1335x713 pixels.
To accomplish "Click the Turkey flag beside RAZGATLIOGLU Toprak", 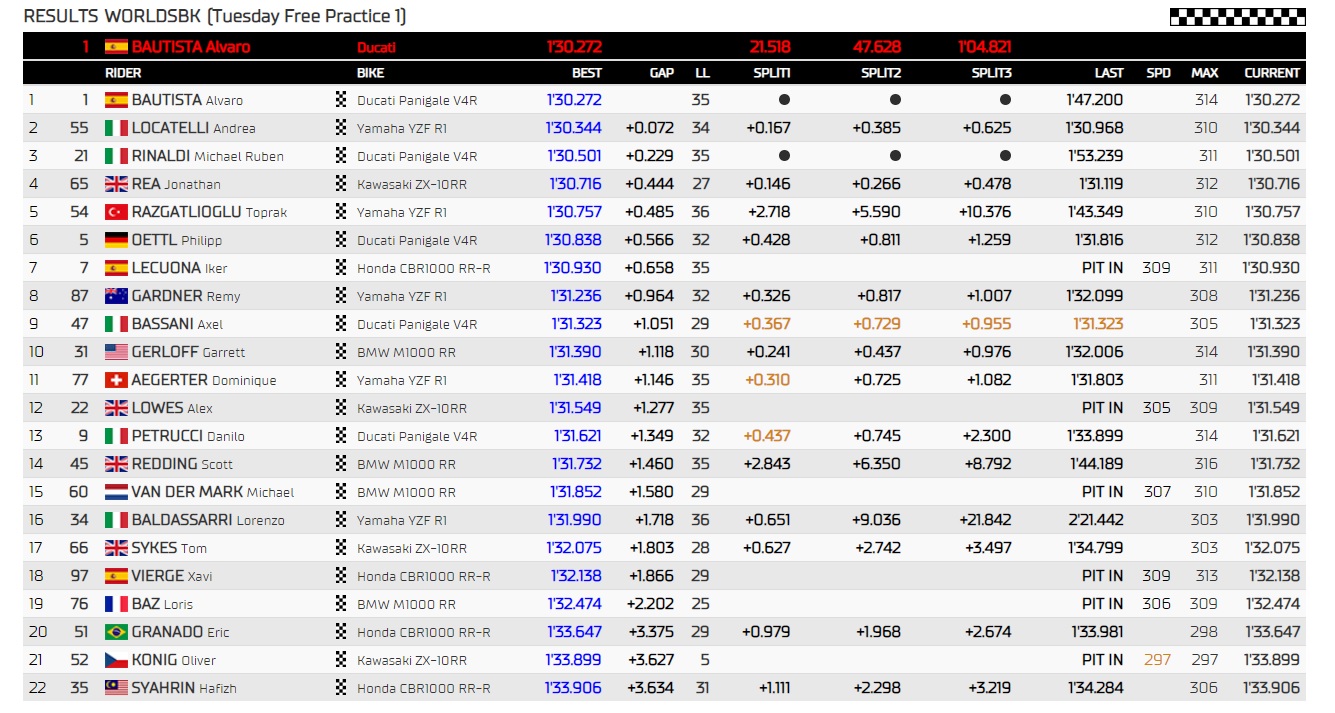I will [116, 212].
